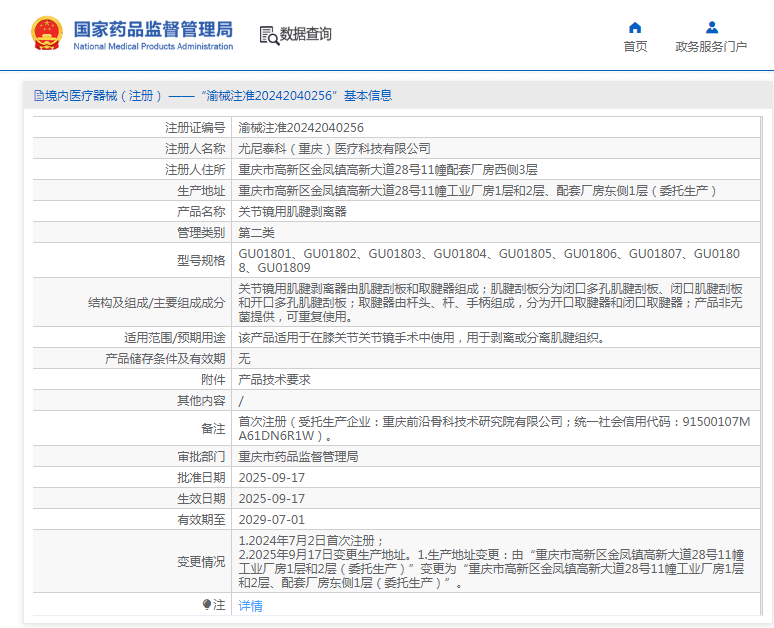Click the approving department 重庆市药品监督管理局
Viewport: 774px width, 628px height.
coord(298,456)
